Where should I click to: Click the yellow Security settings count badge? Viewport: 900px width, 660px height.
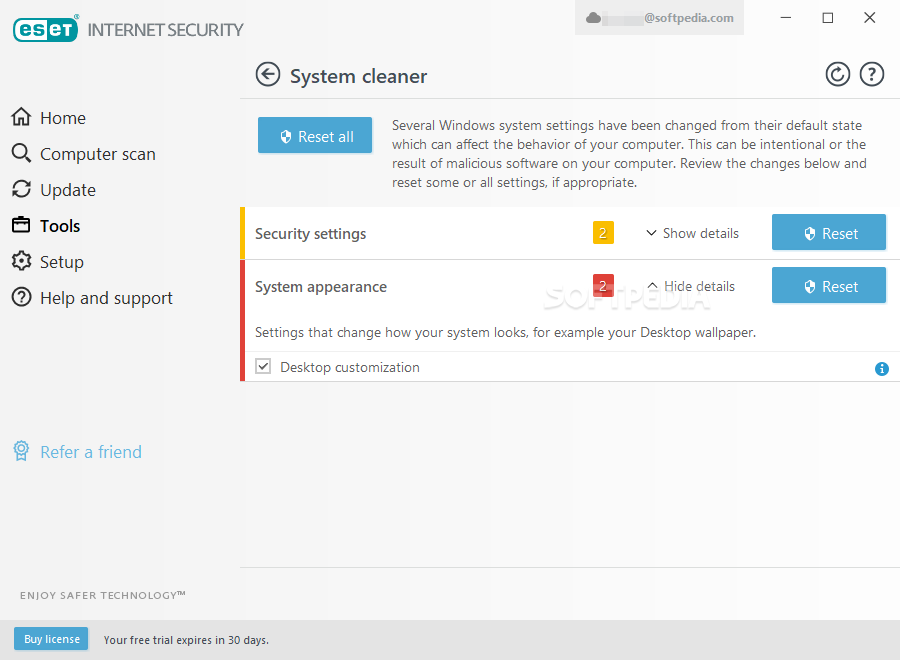click(x=603, y=232)
